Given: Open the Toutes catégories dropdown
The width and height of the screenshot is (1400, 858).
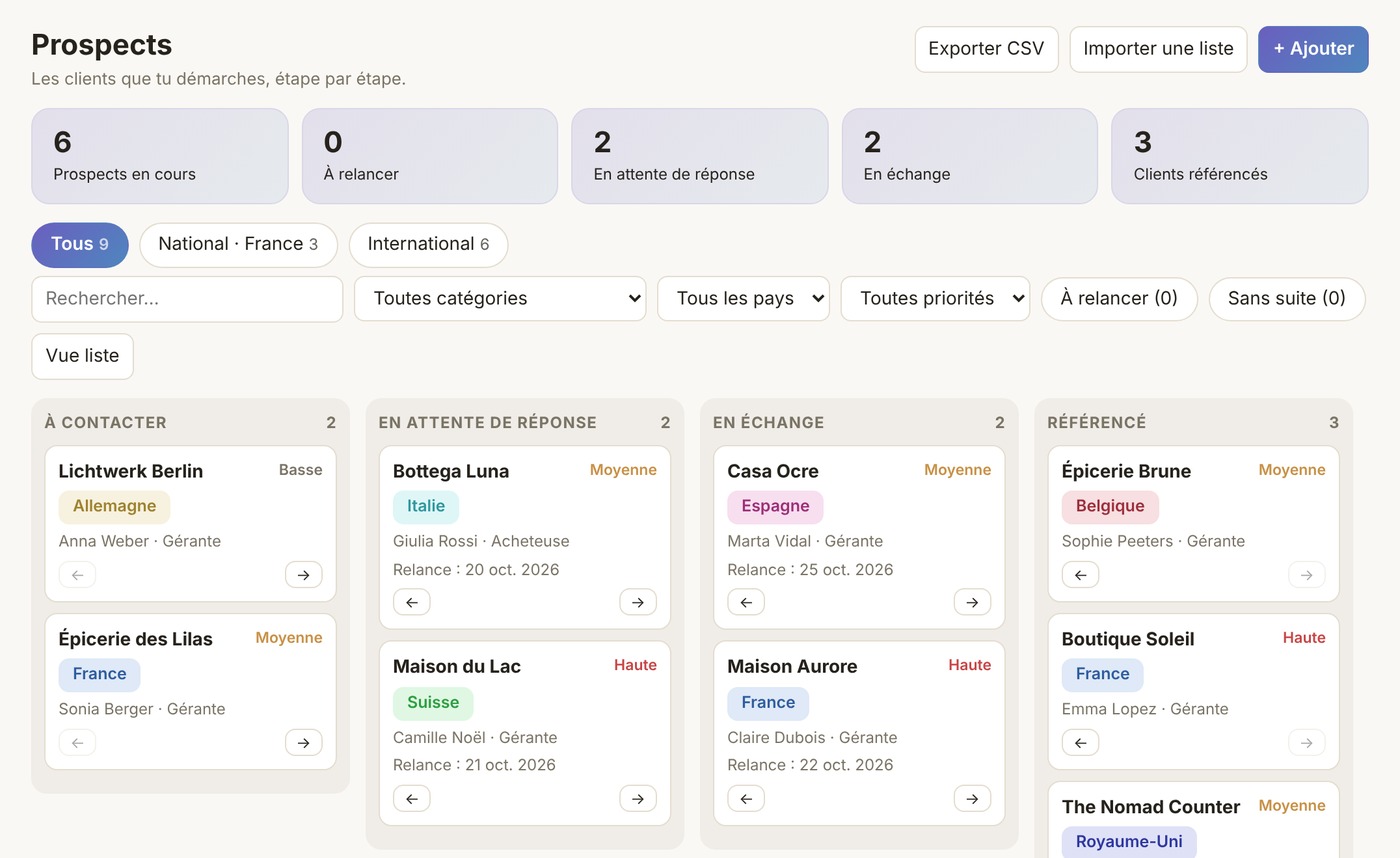Looking at the screenshot, I should pyautogui.click(x=500, y=299).
